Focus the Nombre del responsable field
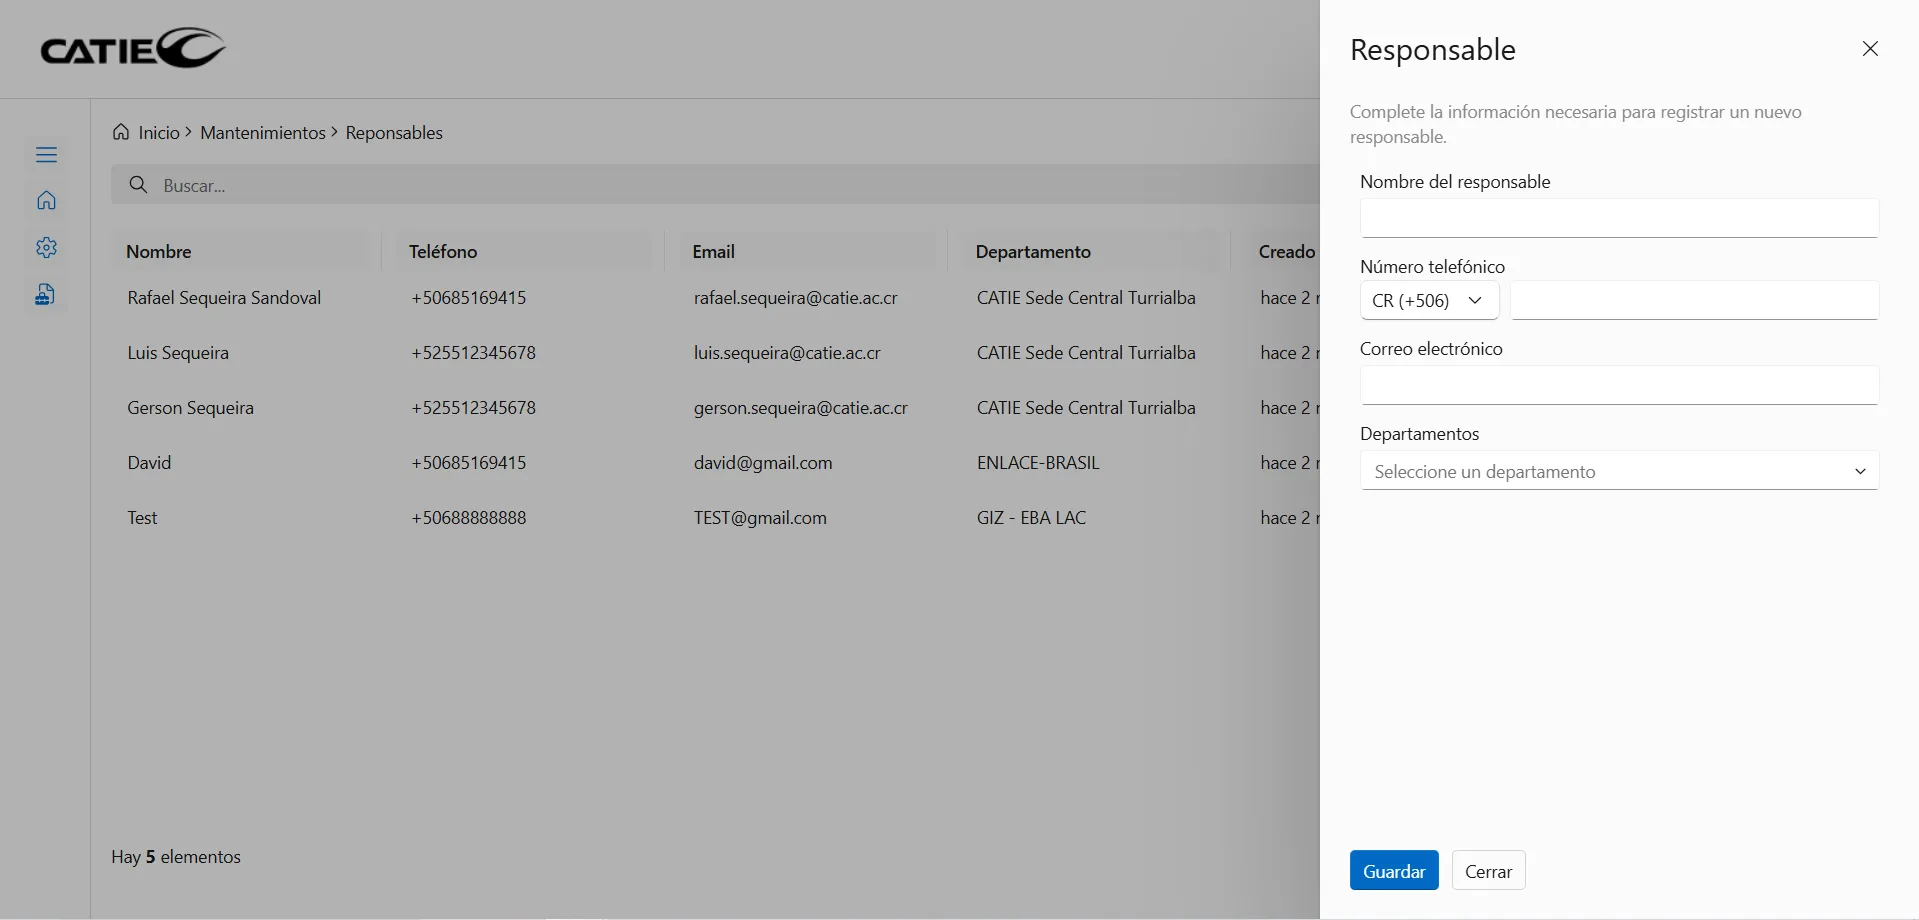 [1618, 218]
